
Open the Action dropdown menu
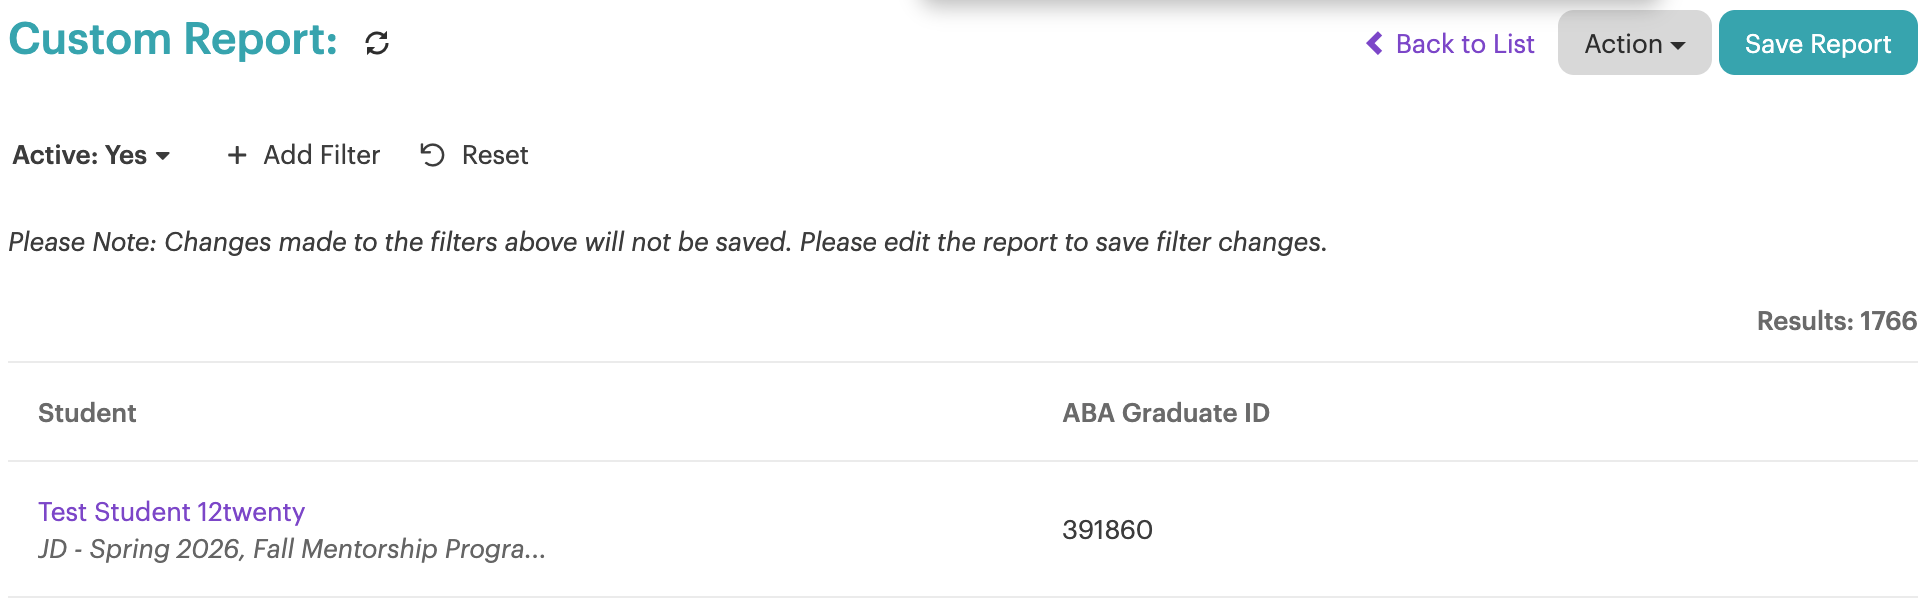(x=1634, y=43)
